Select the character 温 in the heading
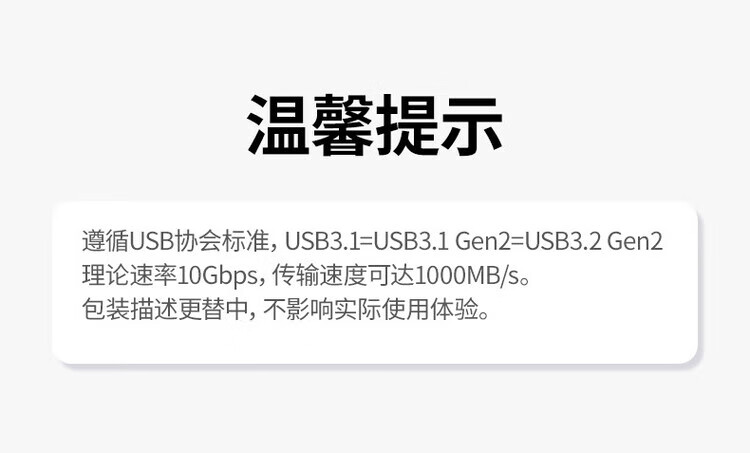The width and height of the screenshot is (750, 453). 278,125
